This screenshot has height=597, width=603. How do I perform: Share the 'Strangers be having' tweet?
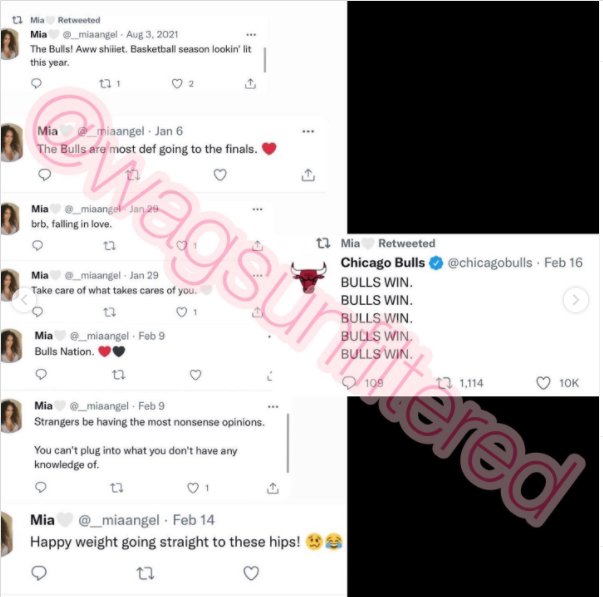(273, 488)
